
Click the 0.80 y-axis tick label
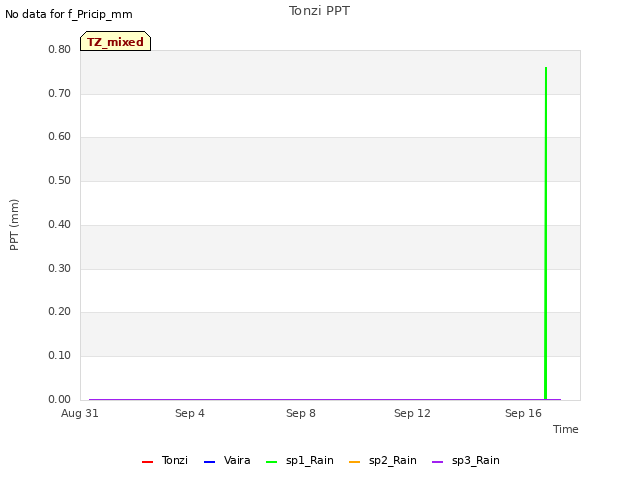[x=60, y=49]
